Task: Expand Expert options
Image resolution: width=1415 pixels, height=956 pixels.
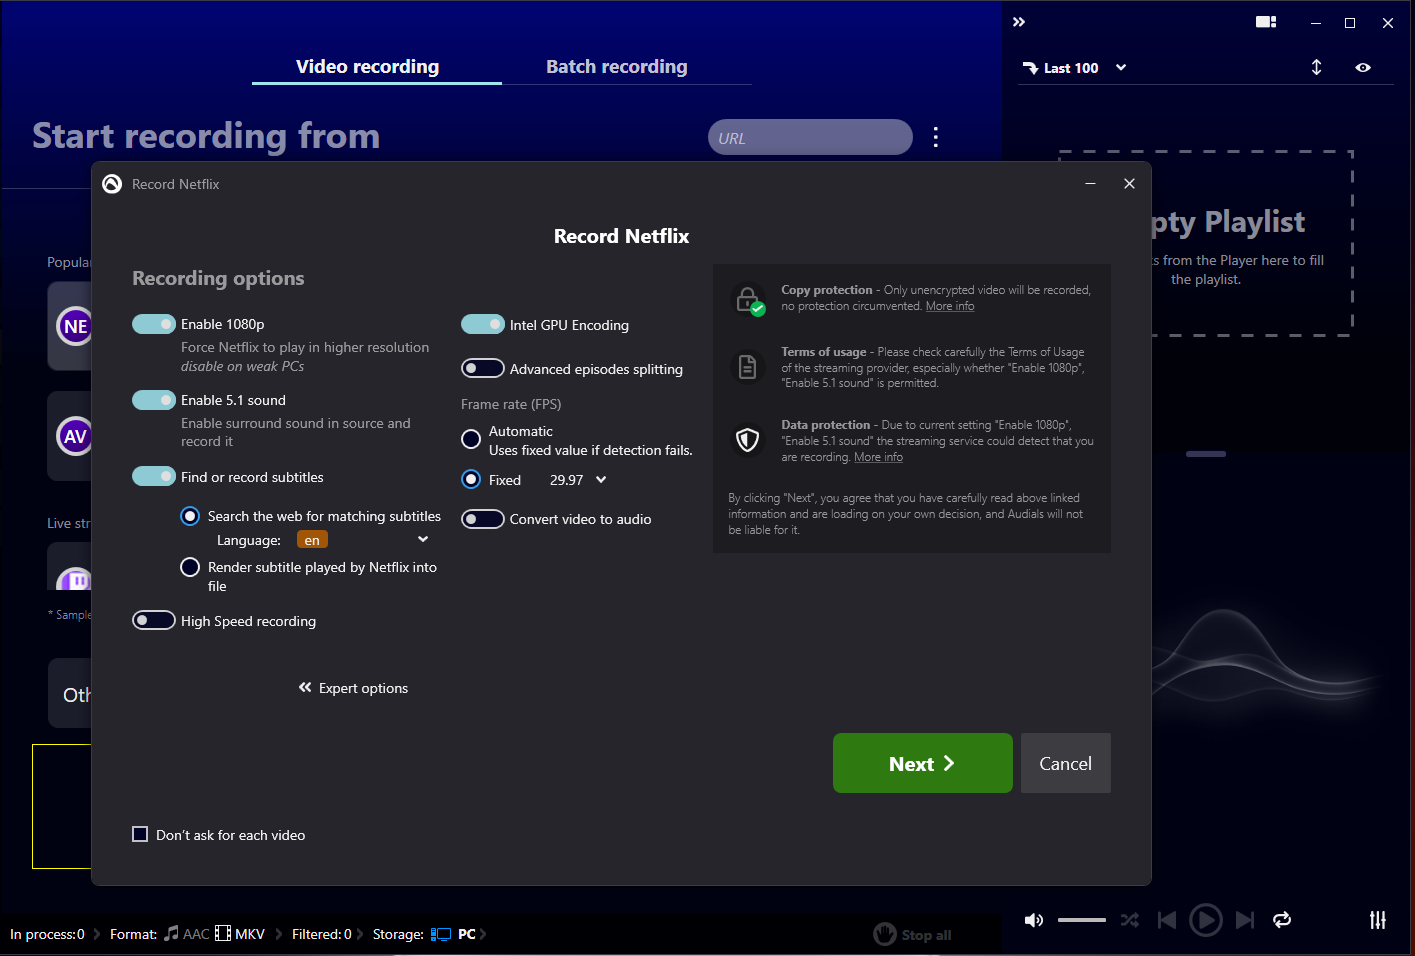Action: point(353,688)
